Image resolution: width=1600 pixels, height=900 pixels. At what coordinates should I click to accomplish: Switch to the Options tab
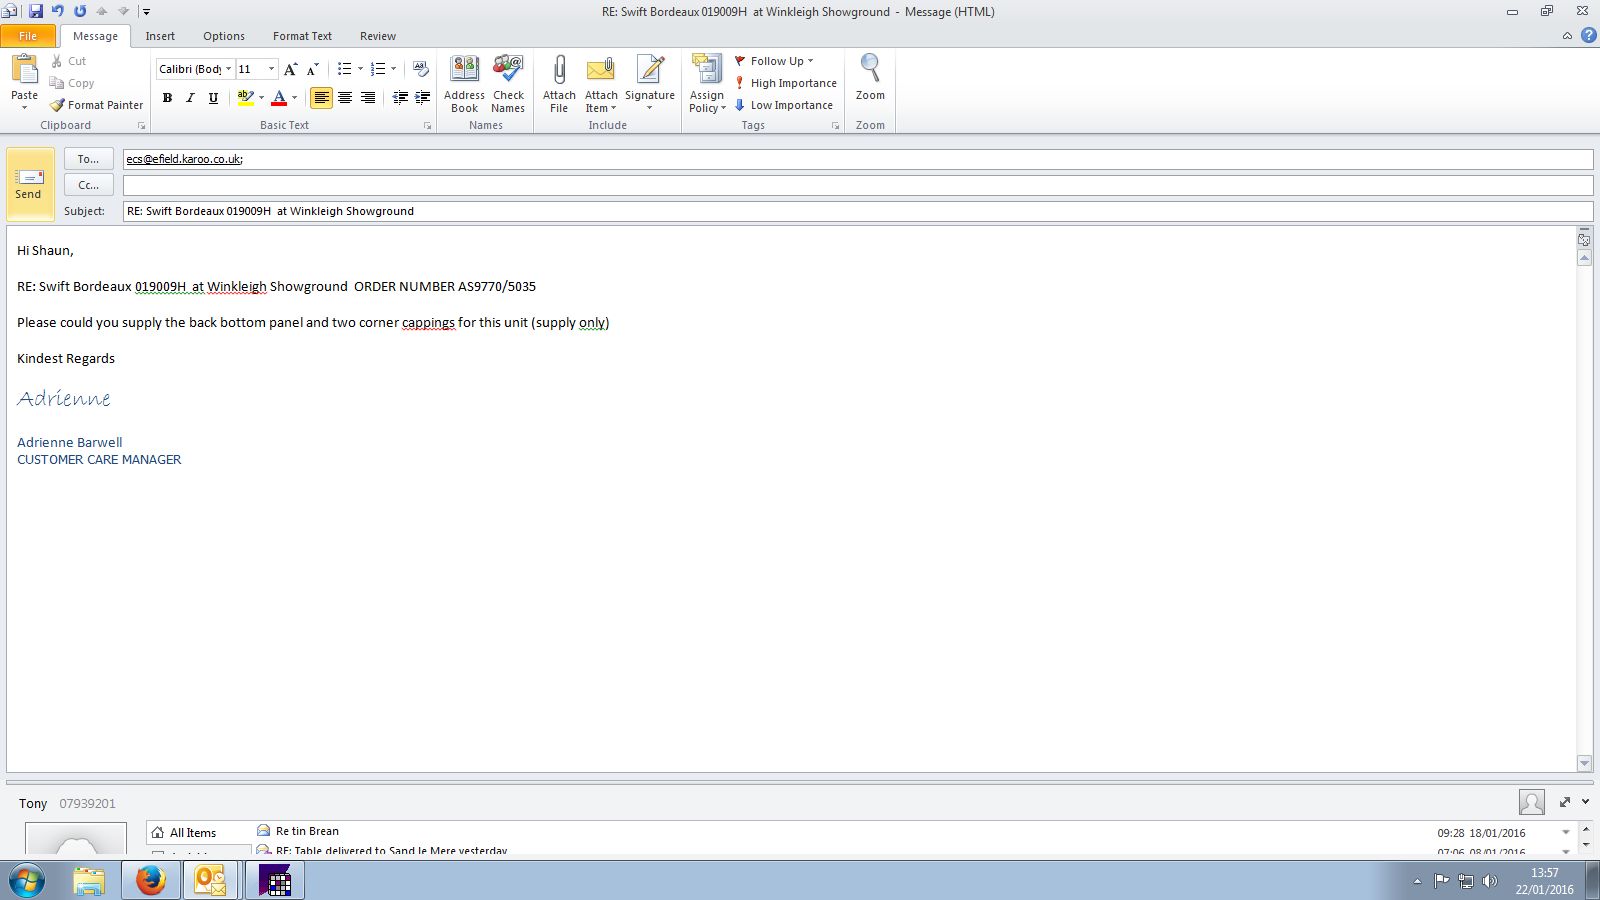point(224,36)
